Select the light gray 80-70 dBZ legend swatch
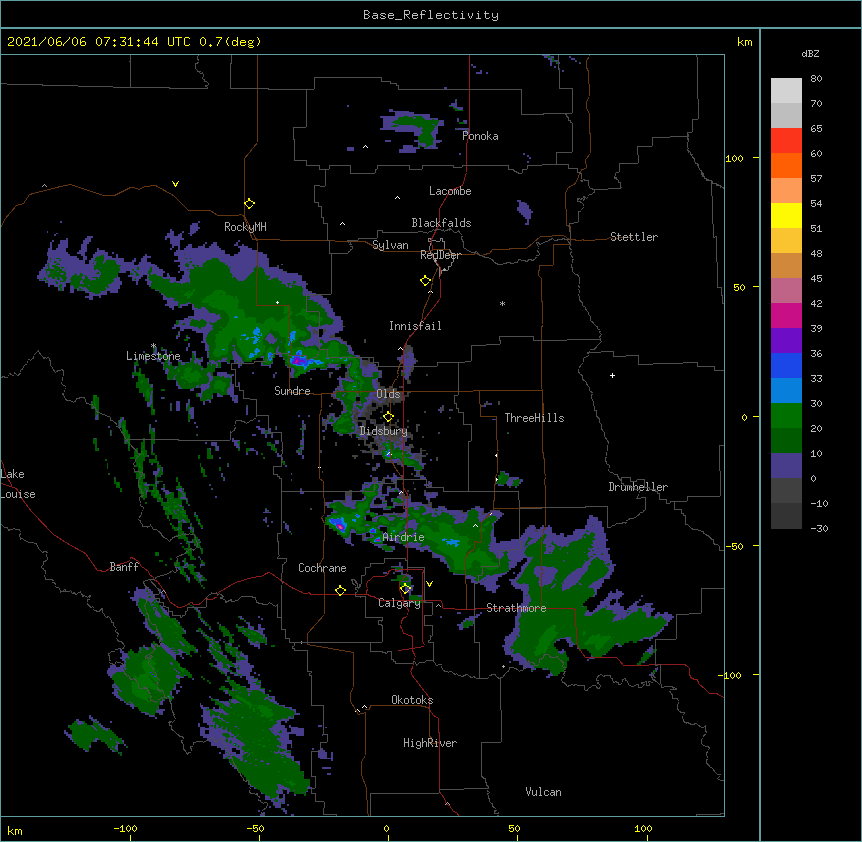Screen dimensions: 862x842 [786, 91]
